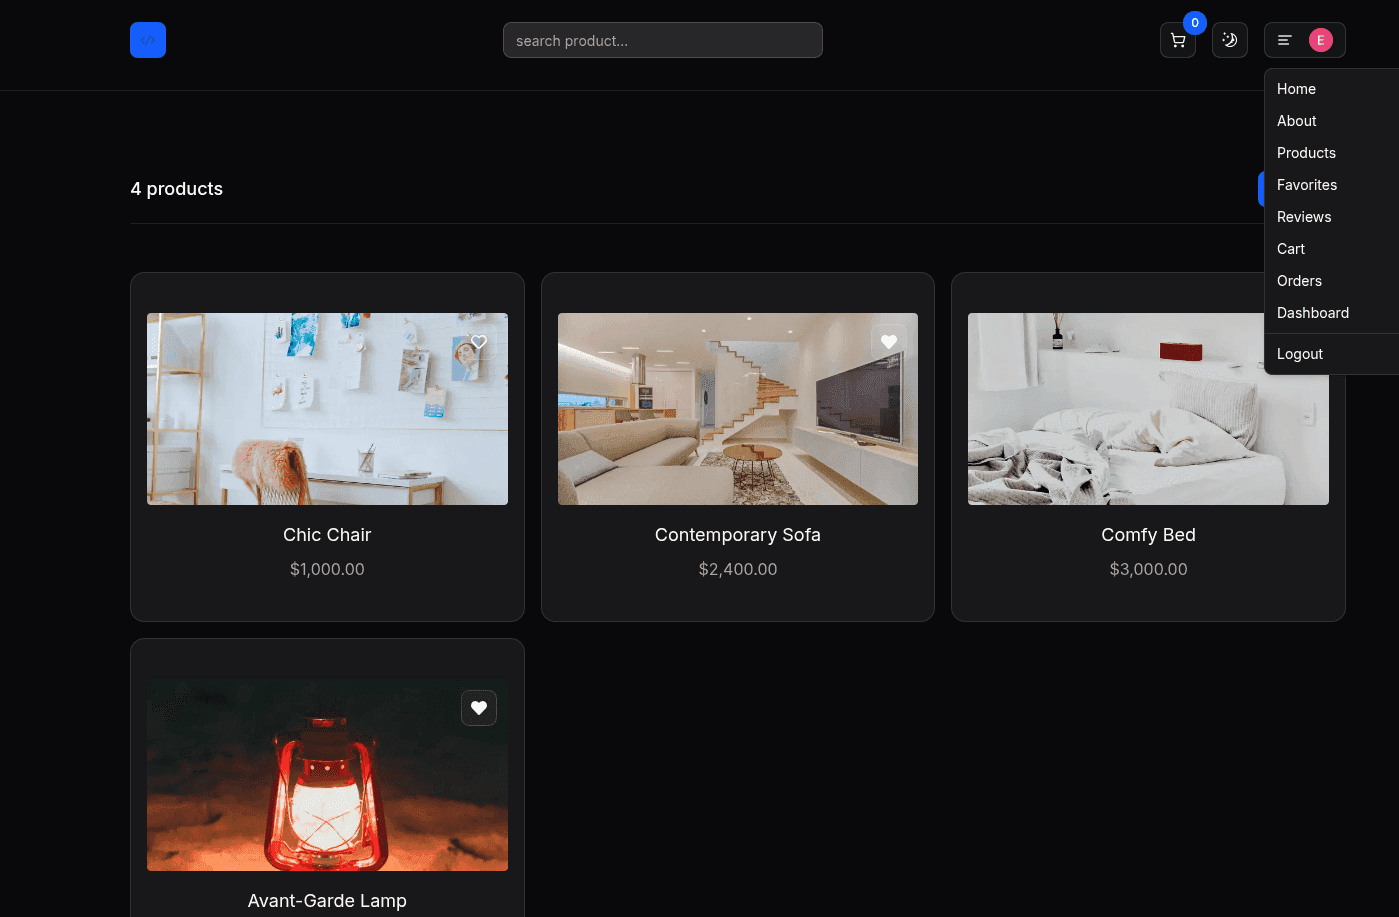Go to Products in the menu
Screen dimensions: 1399x917
[1306, 153]
